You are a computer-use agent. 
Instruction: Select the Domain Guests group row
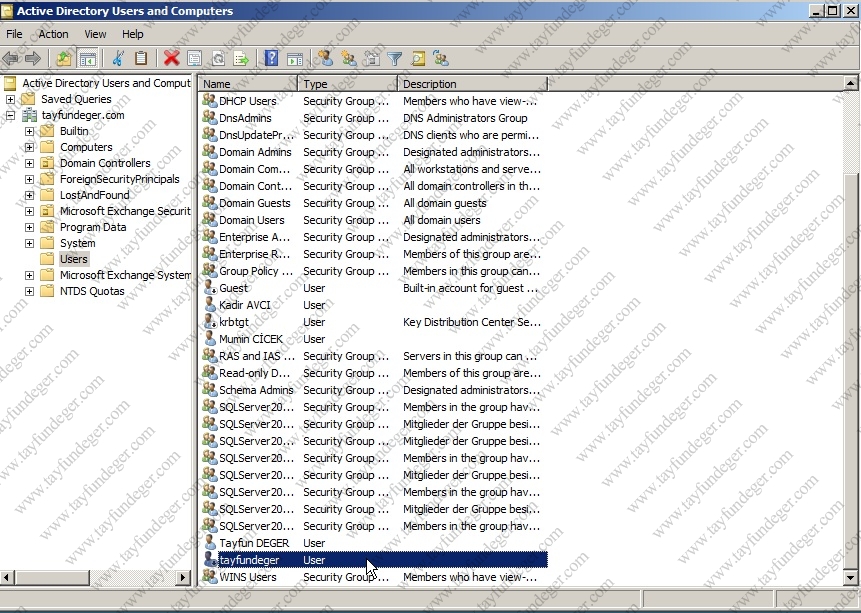coord(373,203)
